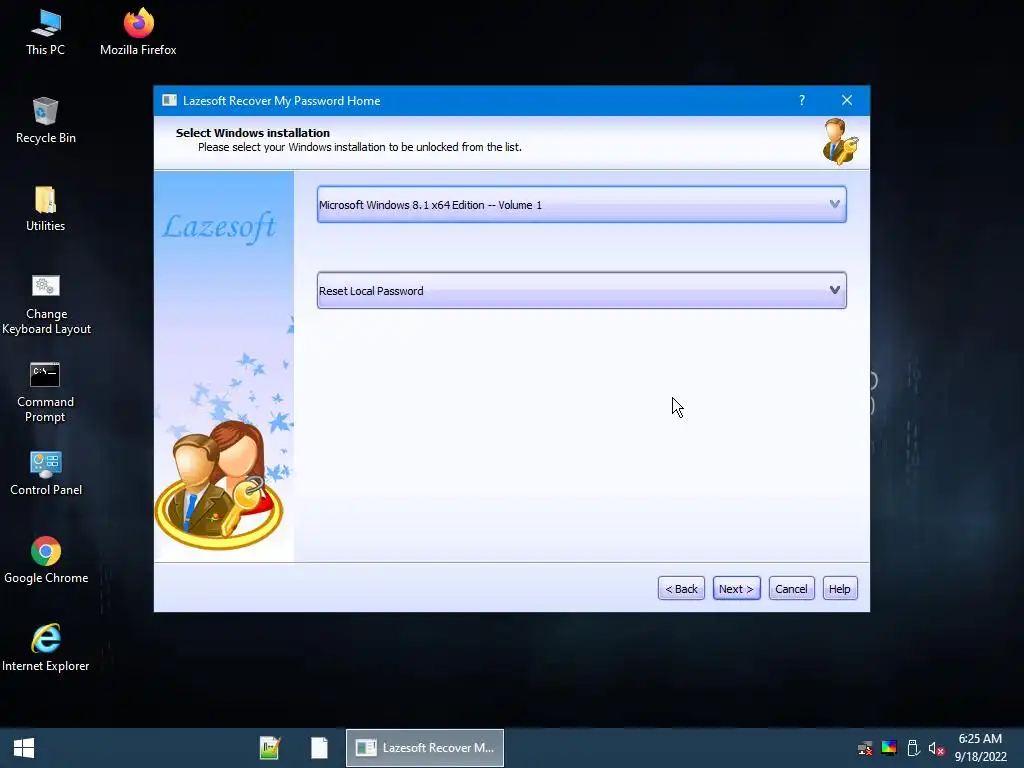This screenshot has height=768, width=1024.
Task: Open the Utilities folder icon
Action: 46,209
